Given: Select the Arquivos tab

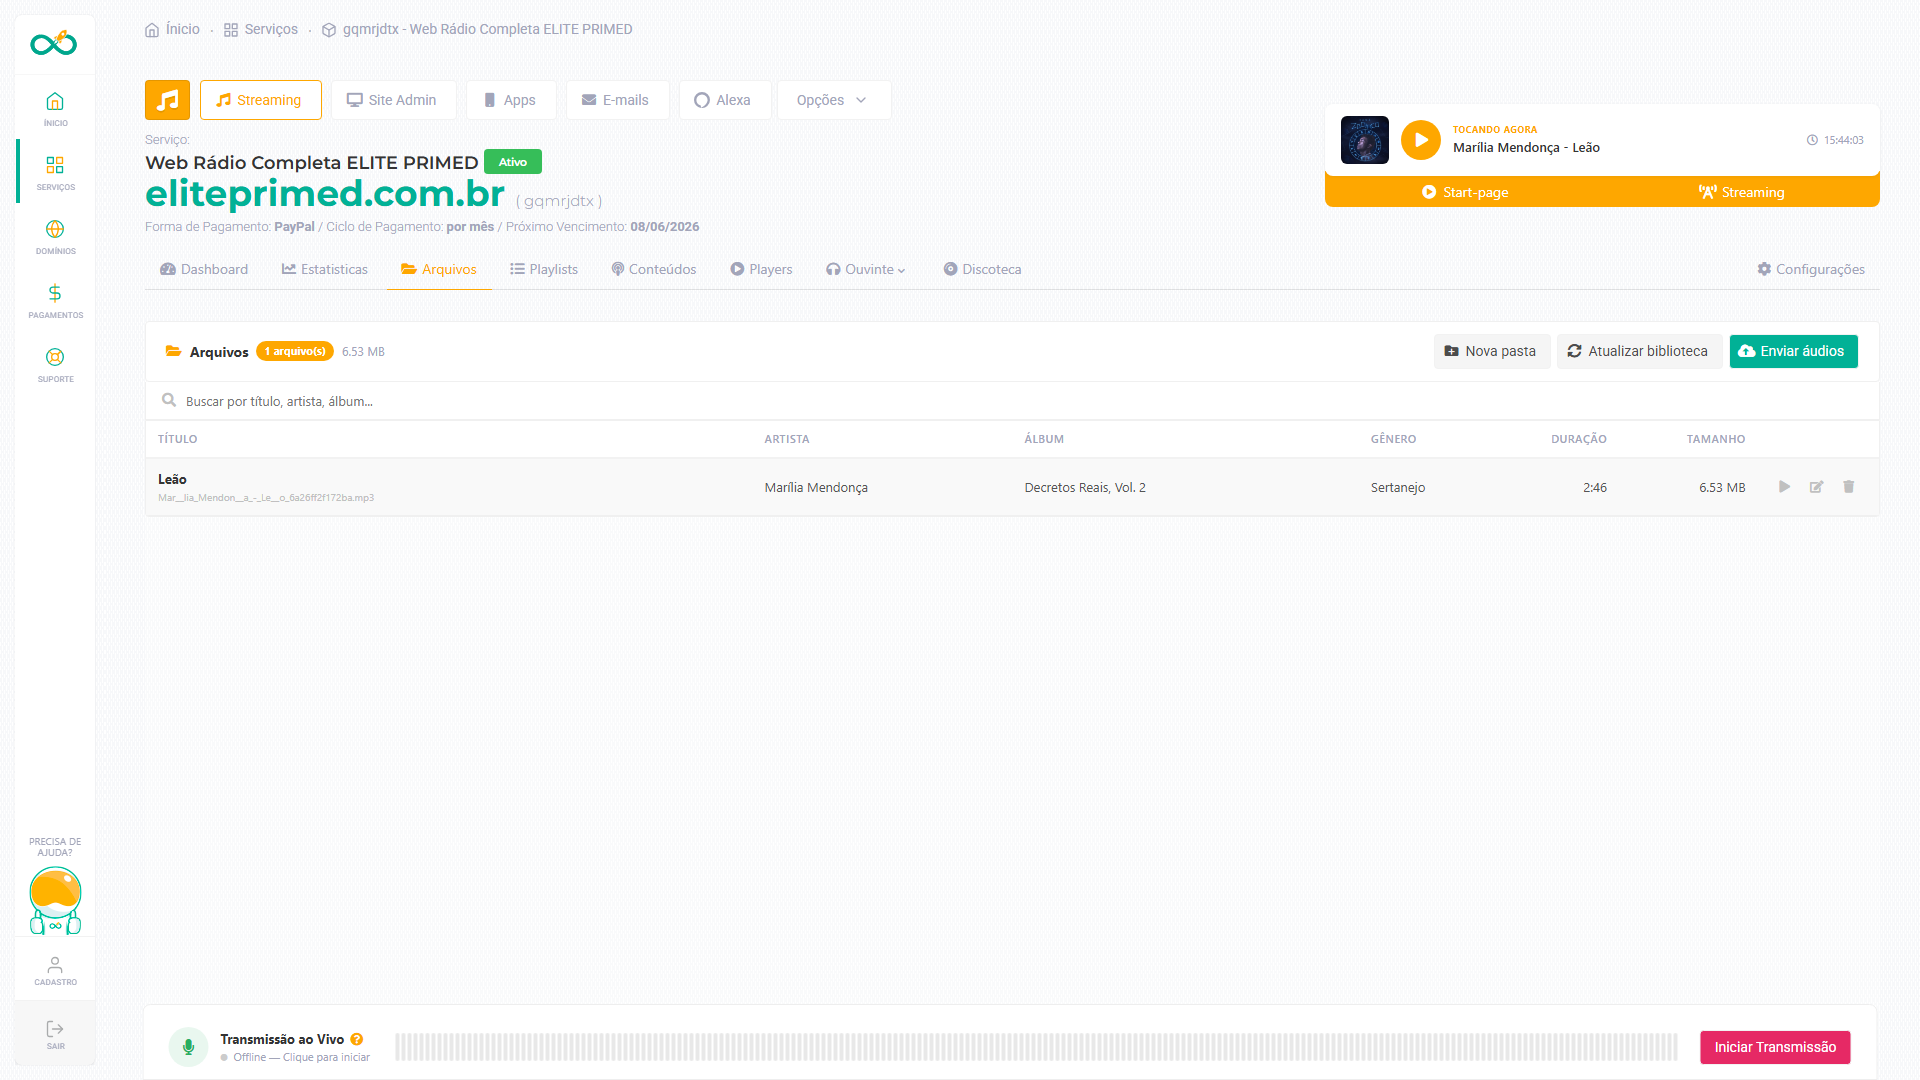Looking at the screenshot, I should pyautogui.click(x=439, y=269).
